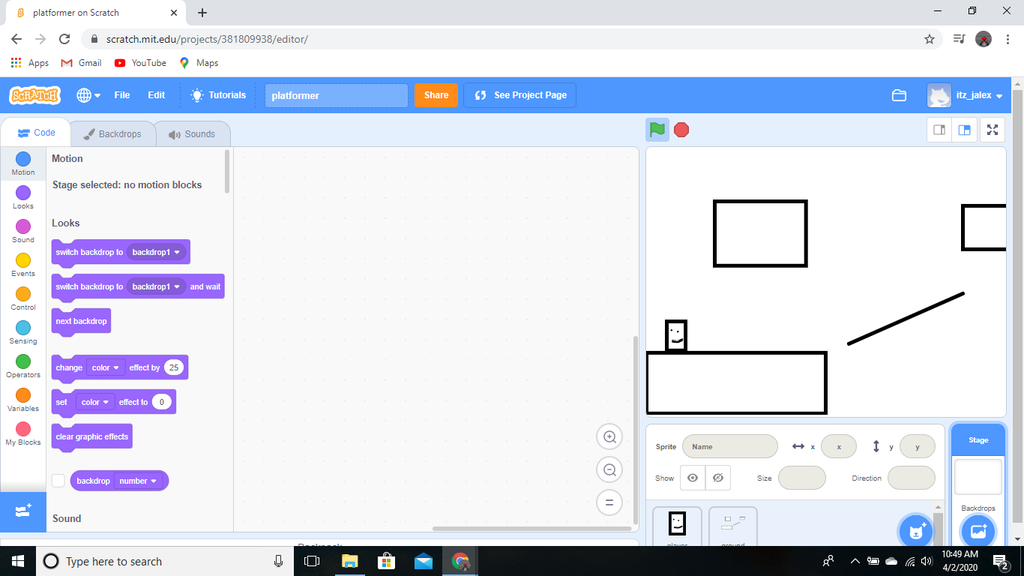This screenshot has height=576, width=1024.
Task: Click the red stop sign above the stage
Action: click(681, 129)
